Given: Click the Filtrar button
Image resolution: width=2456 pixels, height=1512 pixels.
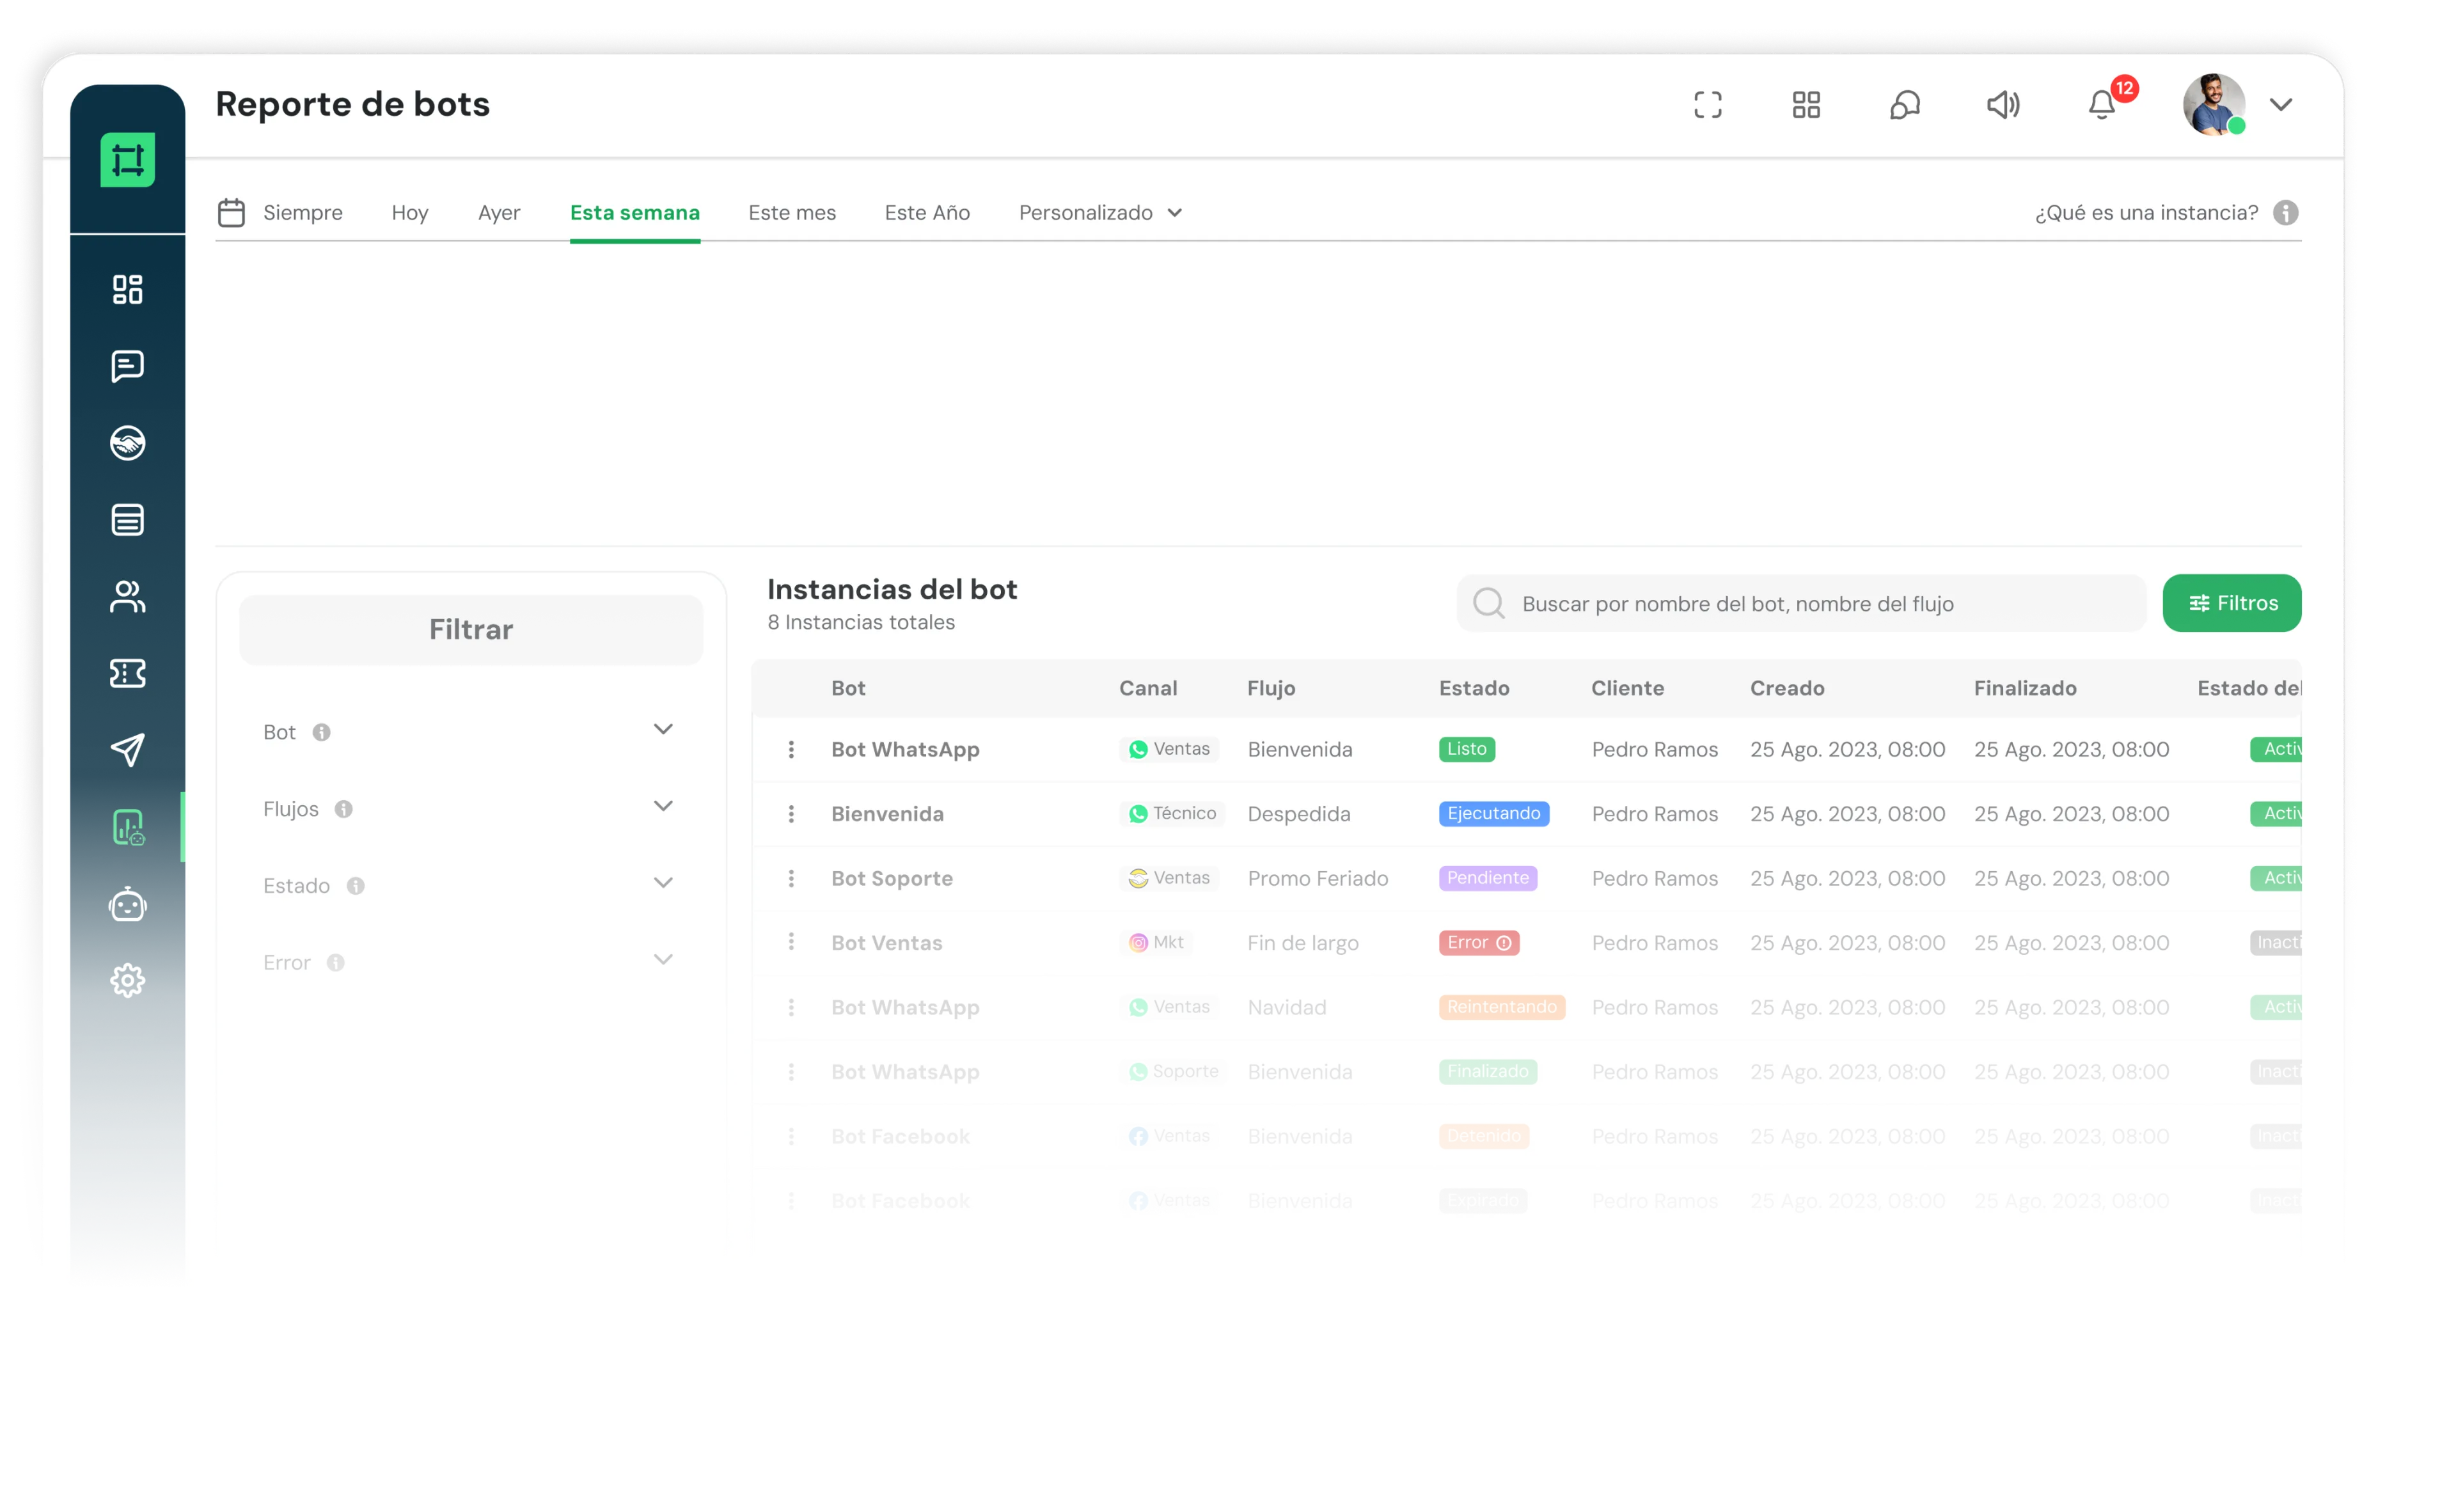Looking at the screenshot, I should tap(471, 629).
